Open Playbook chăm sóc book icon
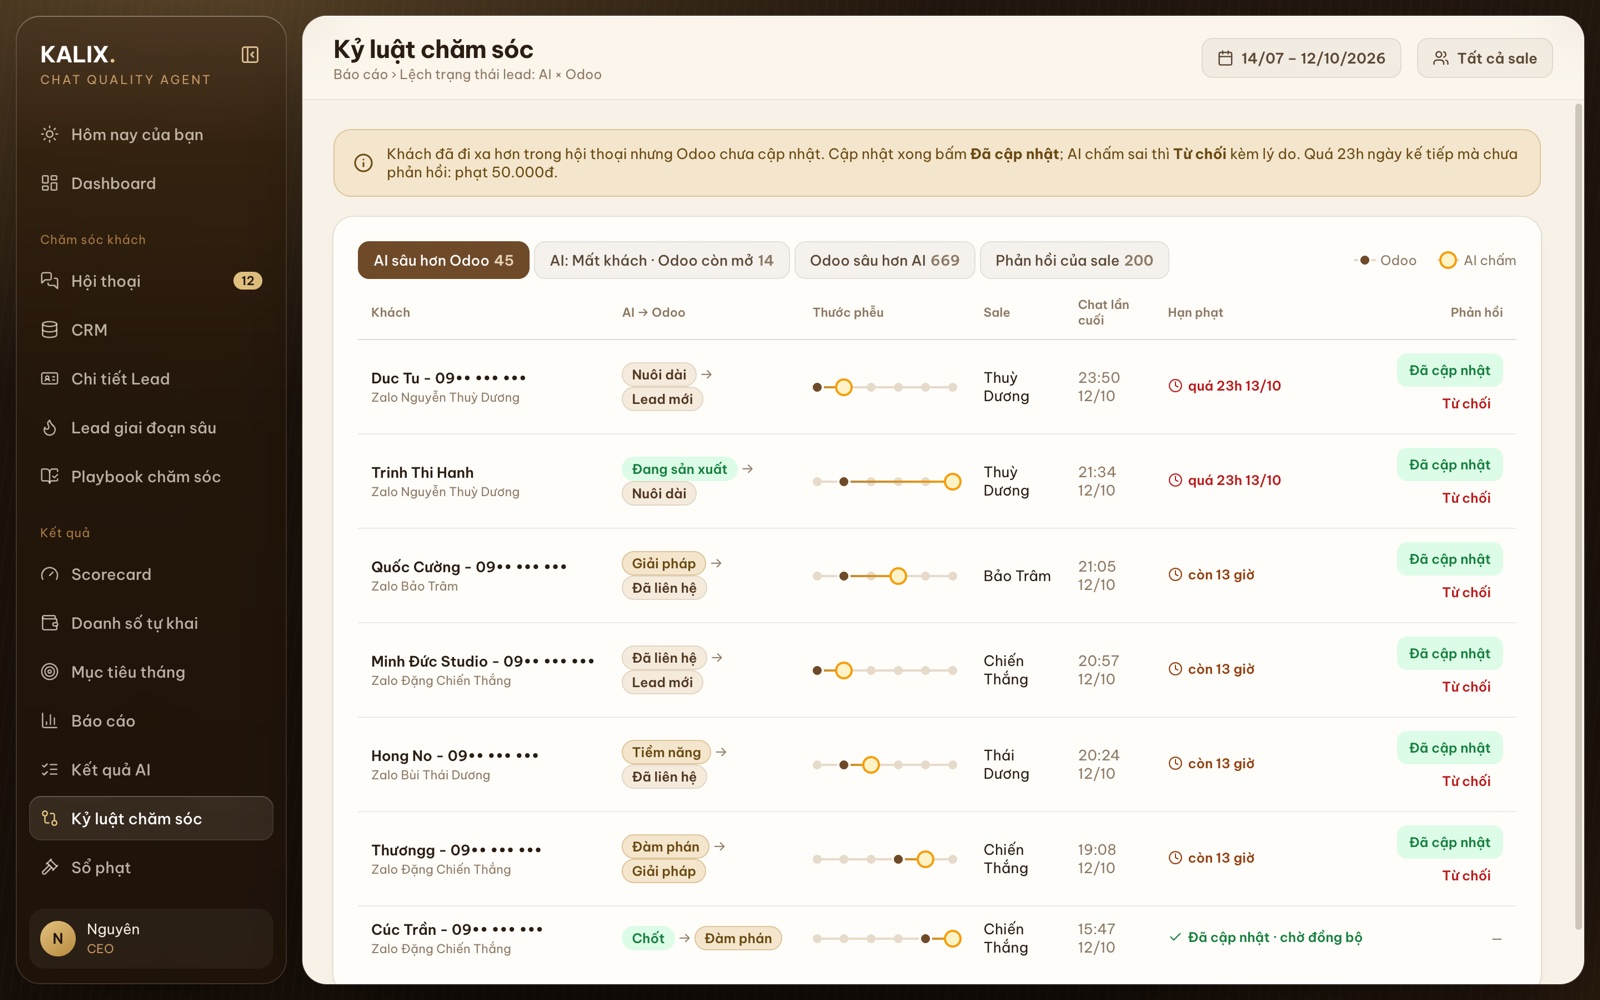 [49, 477]
